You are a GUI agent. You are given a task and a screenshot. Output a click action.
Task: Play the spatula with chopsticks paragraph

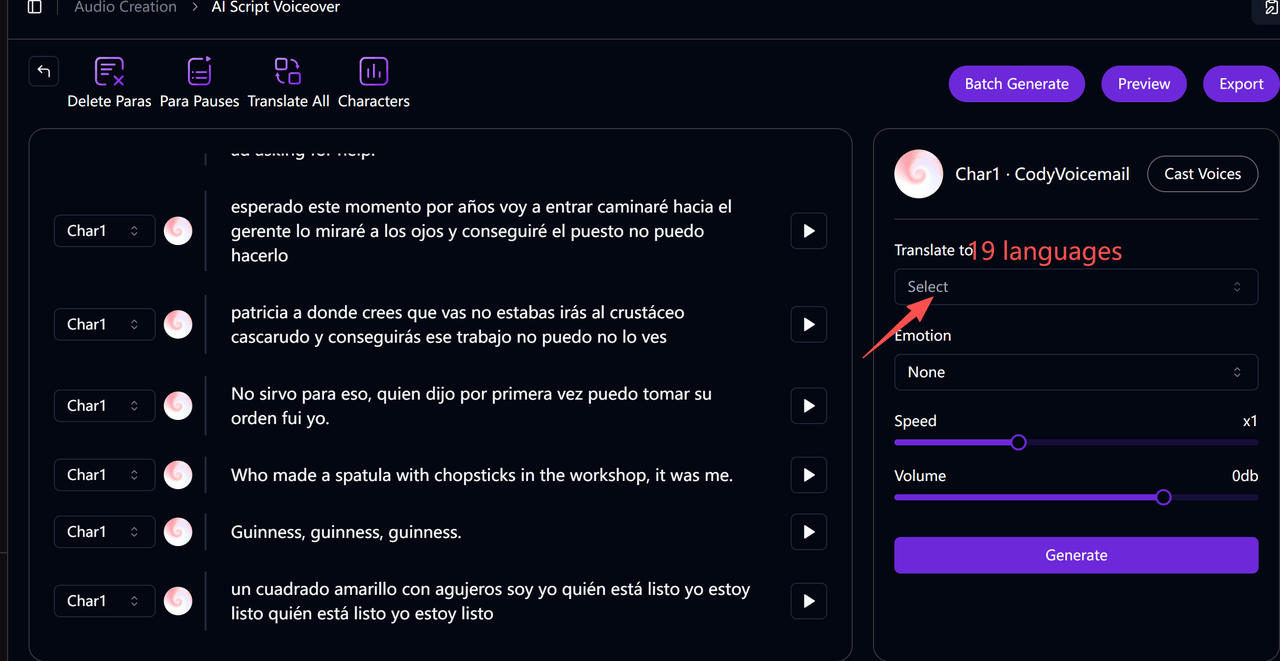(808, 475)
